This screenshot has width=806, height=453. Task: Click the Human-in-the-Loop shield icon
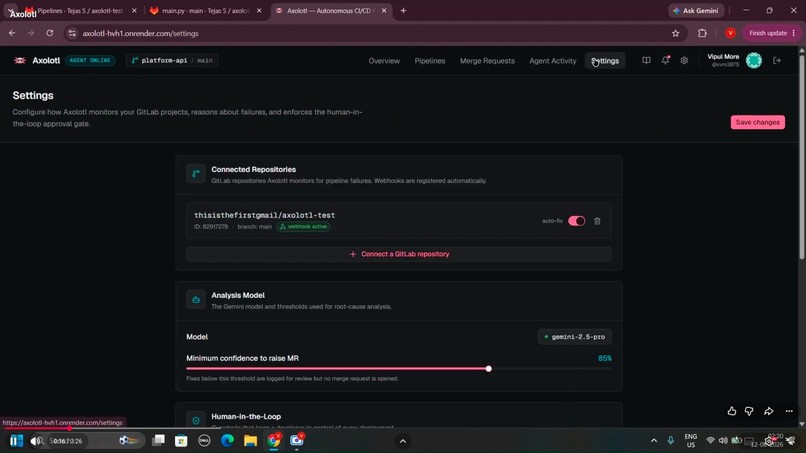196,420
